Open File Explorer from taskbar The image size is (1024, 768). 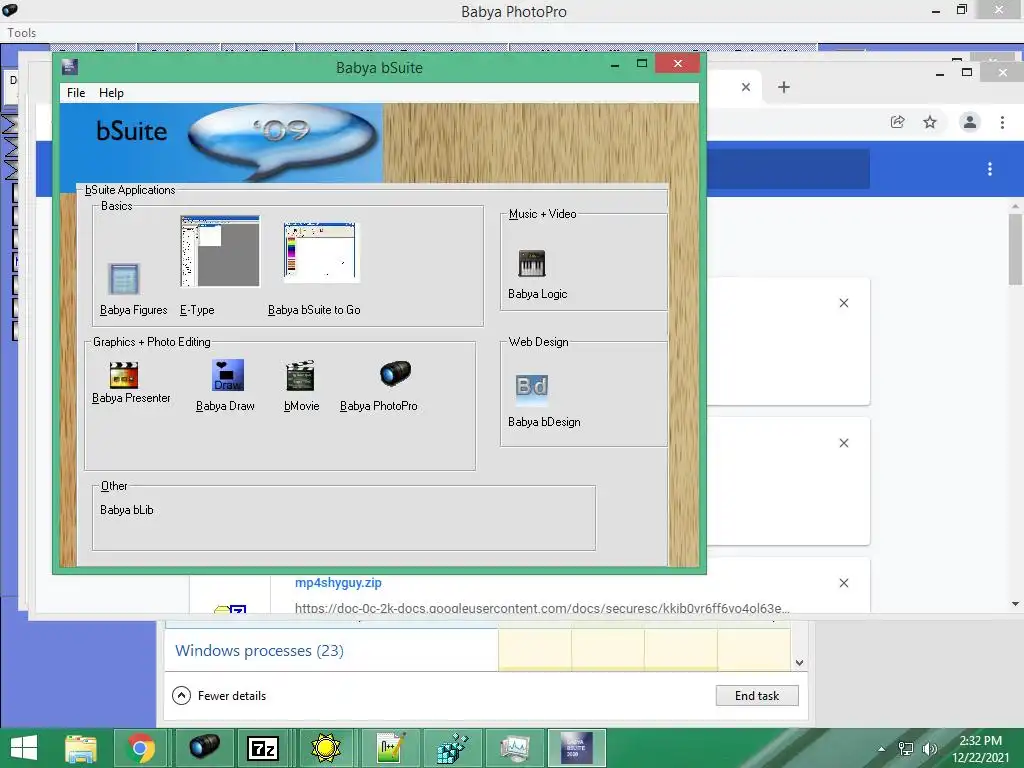(x=80, y=748)
